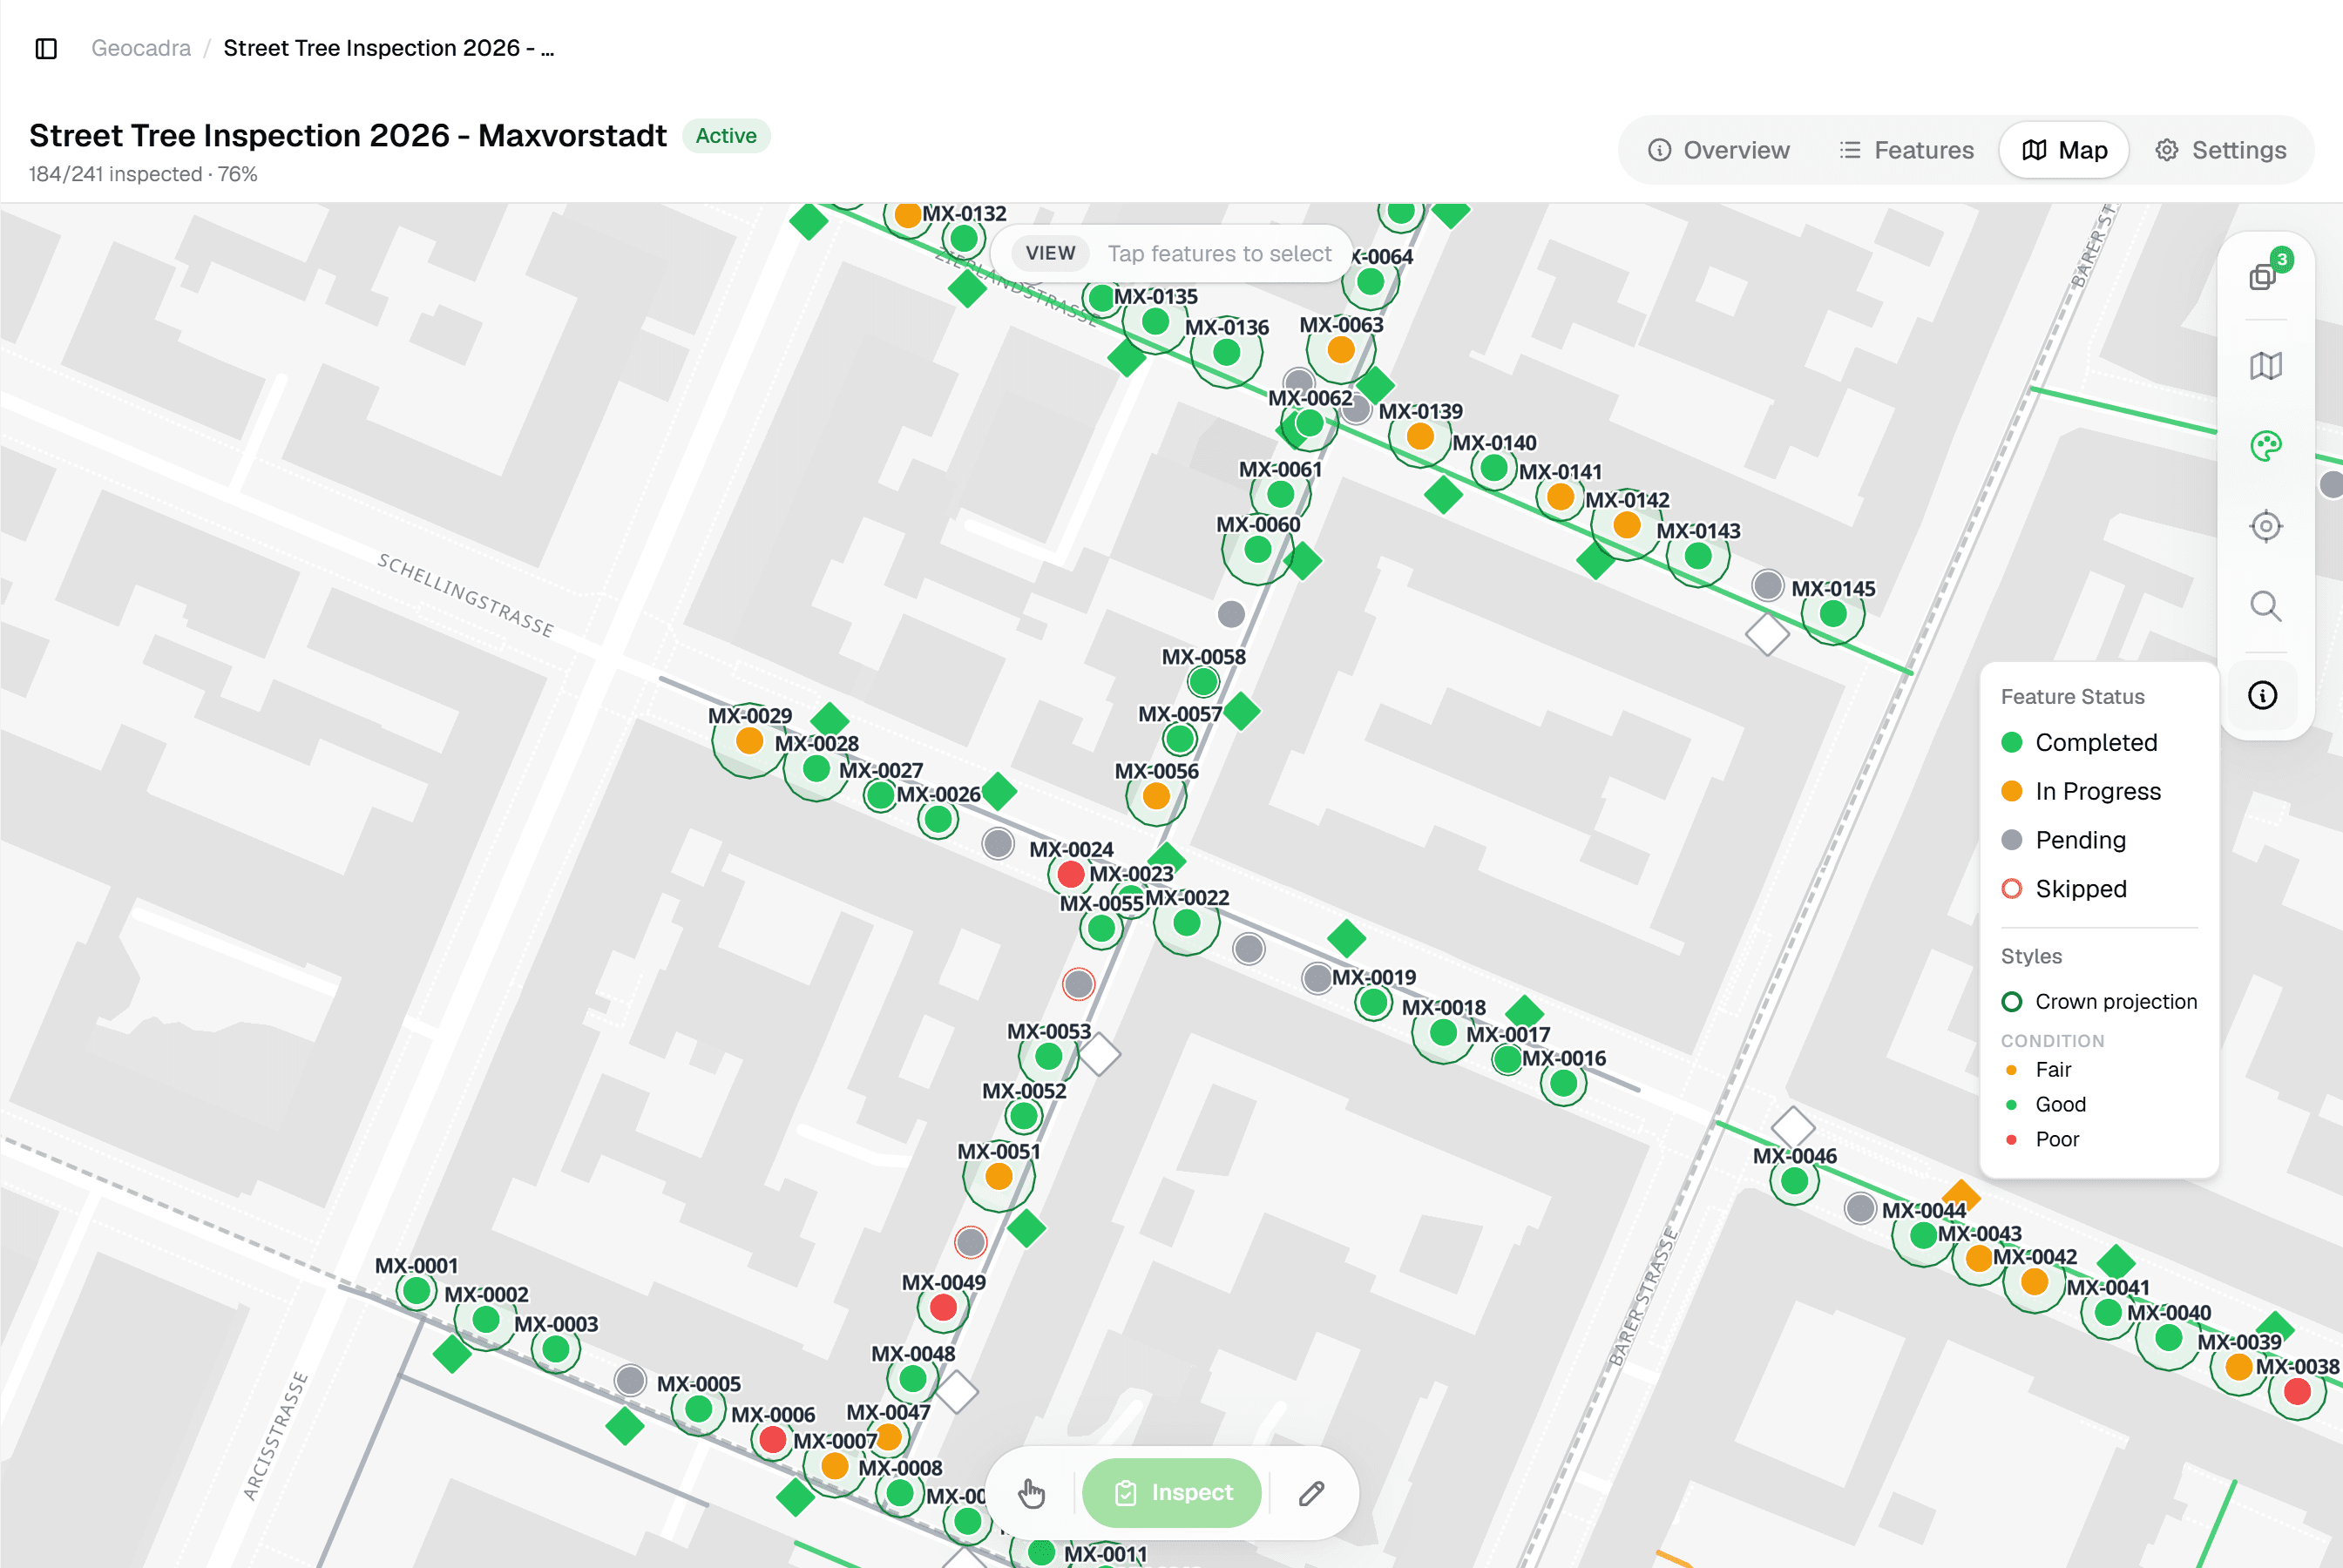Select tree marker MX-0006
This screenshot has height=1568, width=2343.
point(772,1440)
